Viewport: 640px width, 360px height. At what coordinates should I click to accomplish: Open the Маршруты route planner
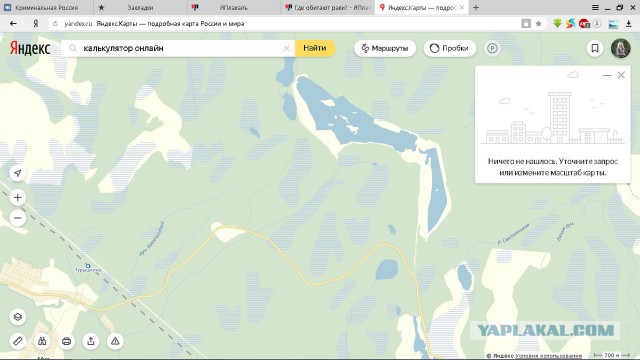[x=385, y=48]
